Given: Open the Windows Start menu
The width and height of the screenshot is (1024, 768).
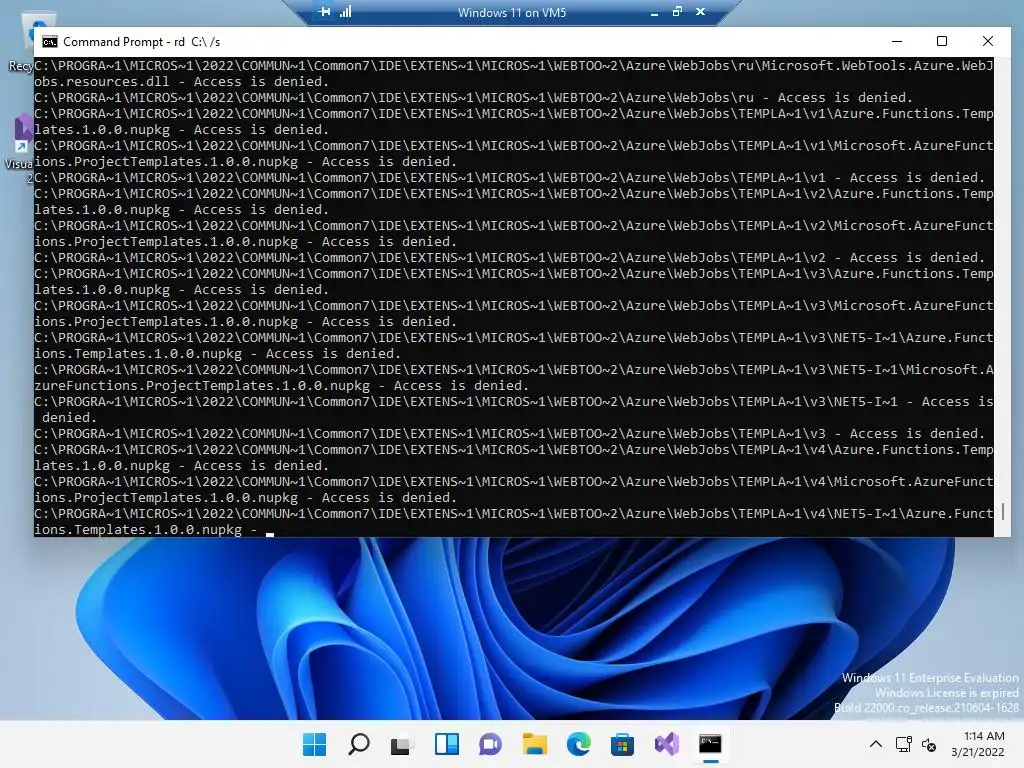Looking at the screenshot, I should pos(314,744).
